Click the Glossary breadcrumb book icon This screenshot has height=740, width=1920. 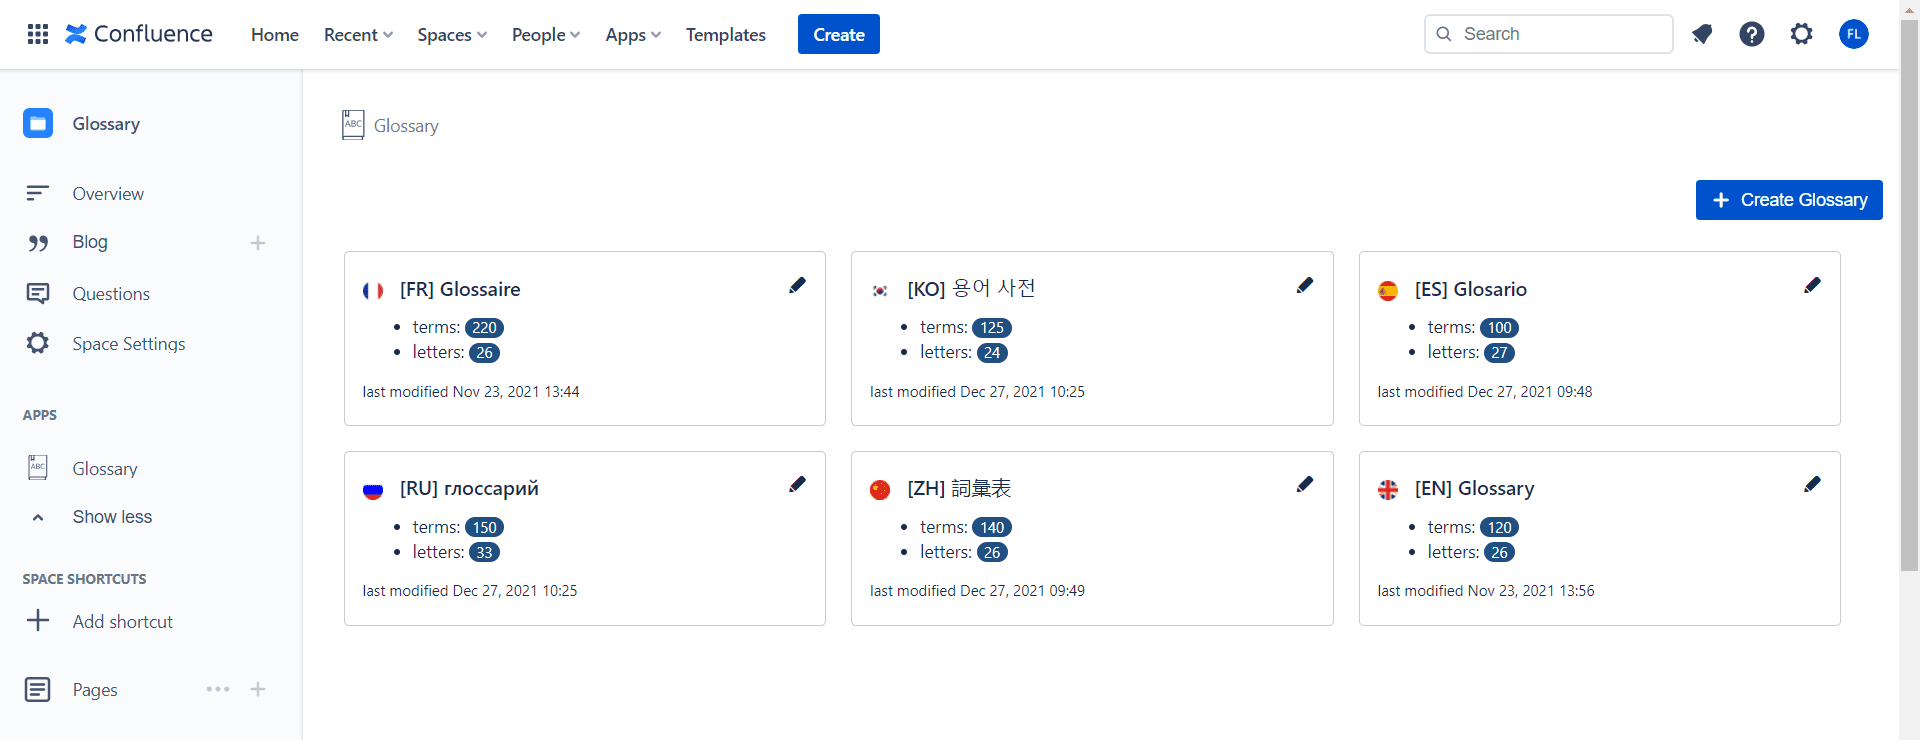point(353,125)
